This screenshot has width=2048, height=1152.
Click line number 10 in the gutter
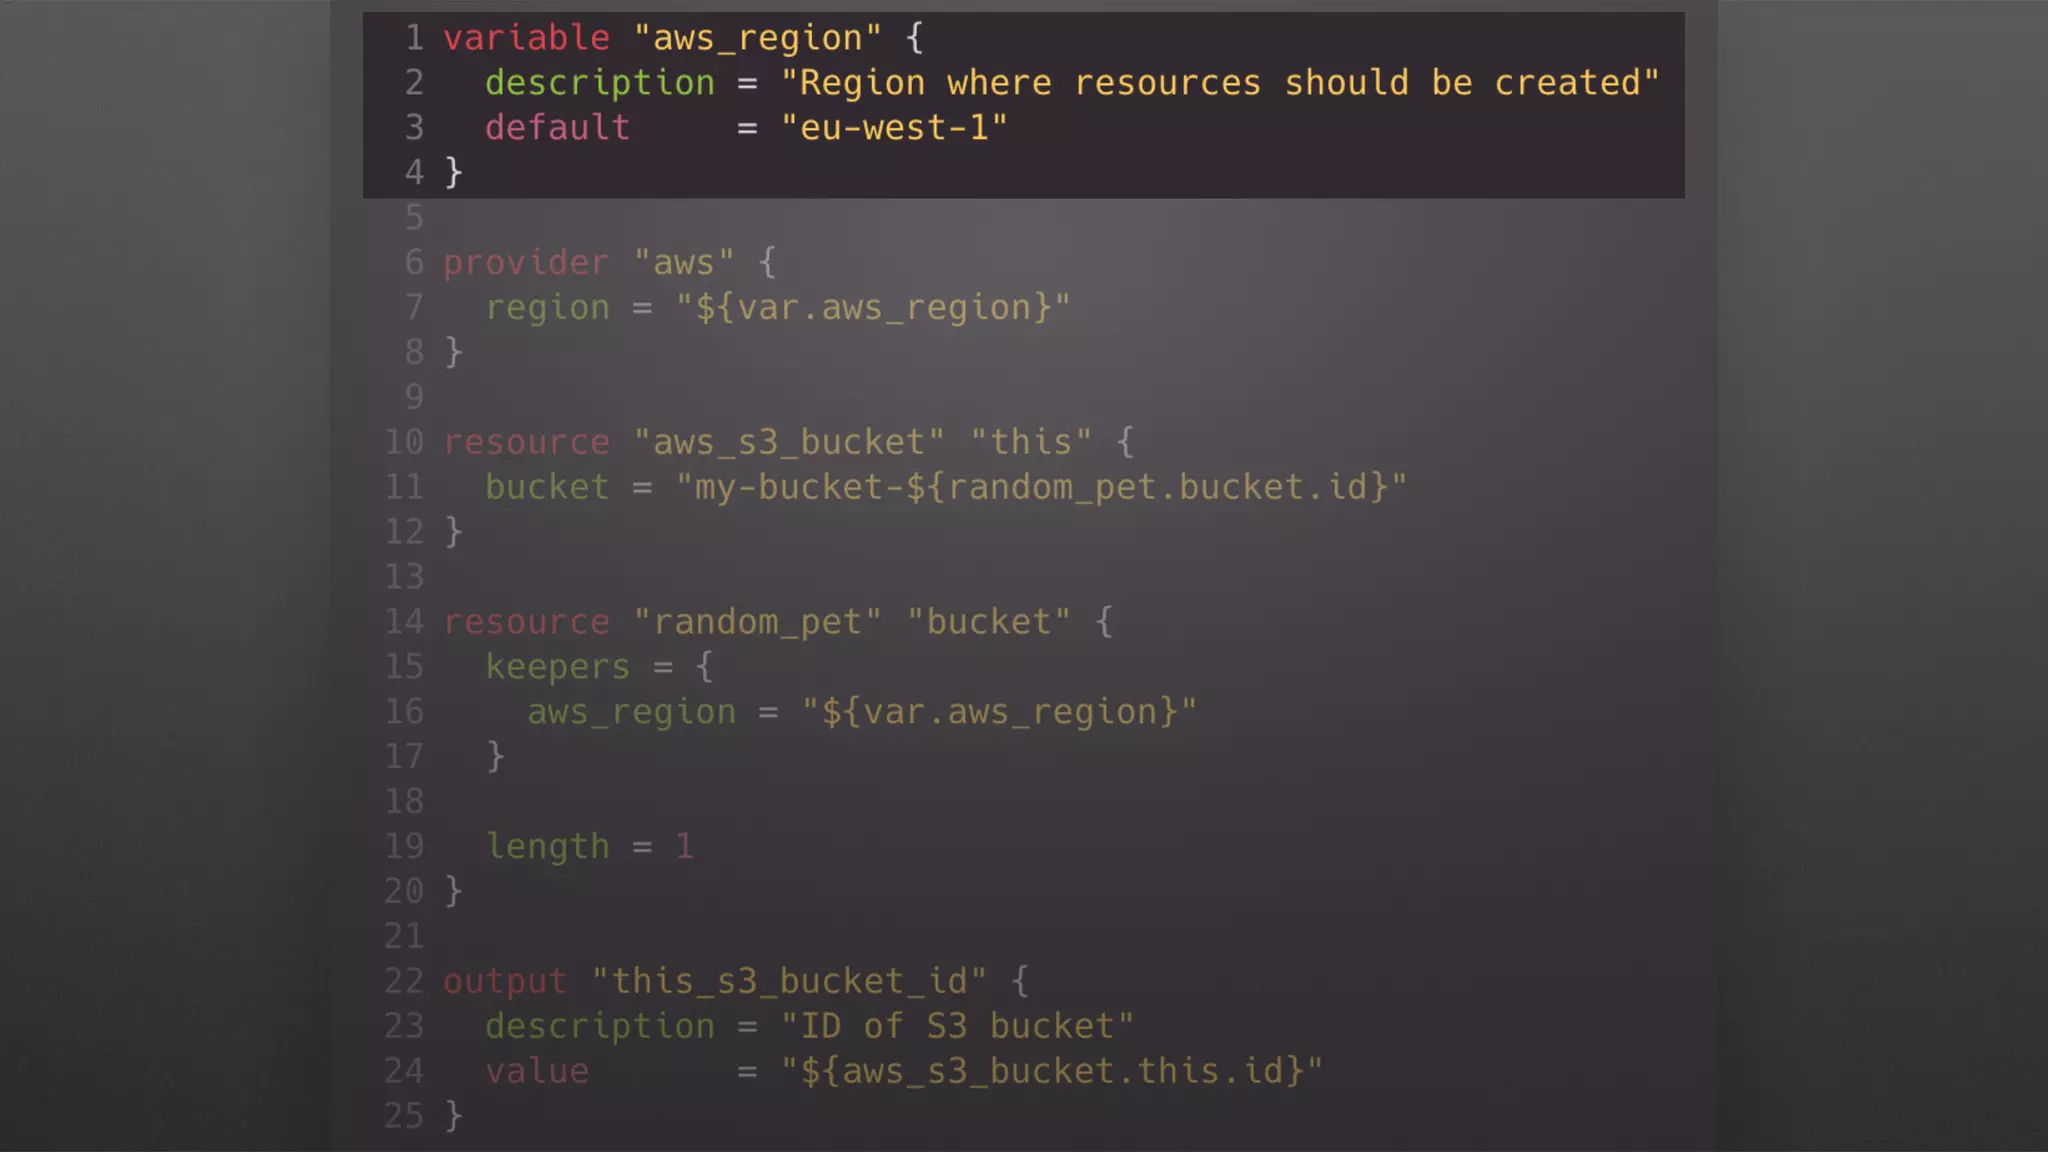(x=404, y=442)
